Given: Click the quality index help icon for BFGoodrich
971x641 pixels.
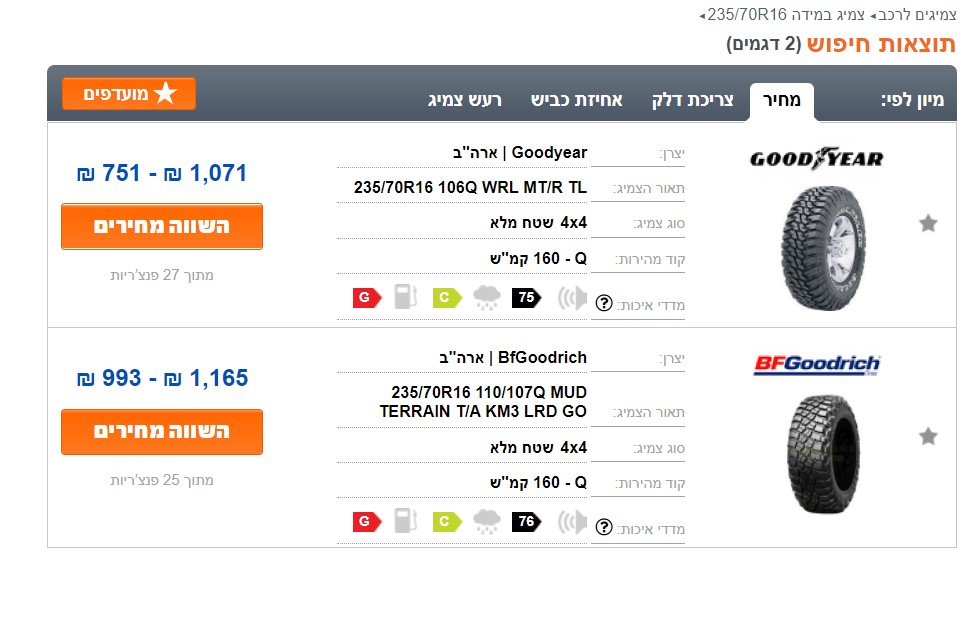Looking at the screenshot, I should [x=604, y=527].
